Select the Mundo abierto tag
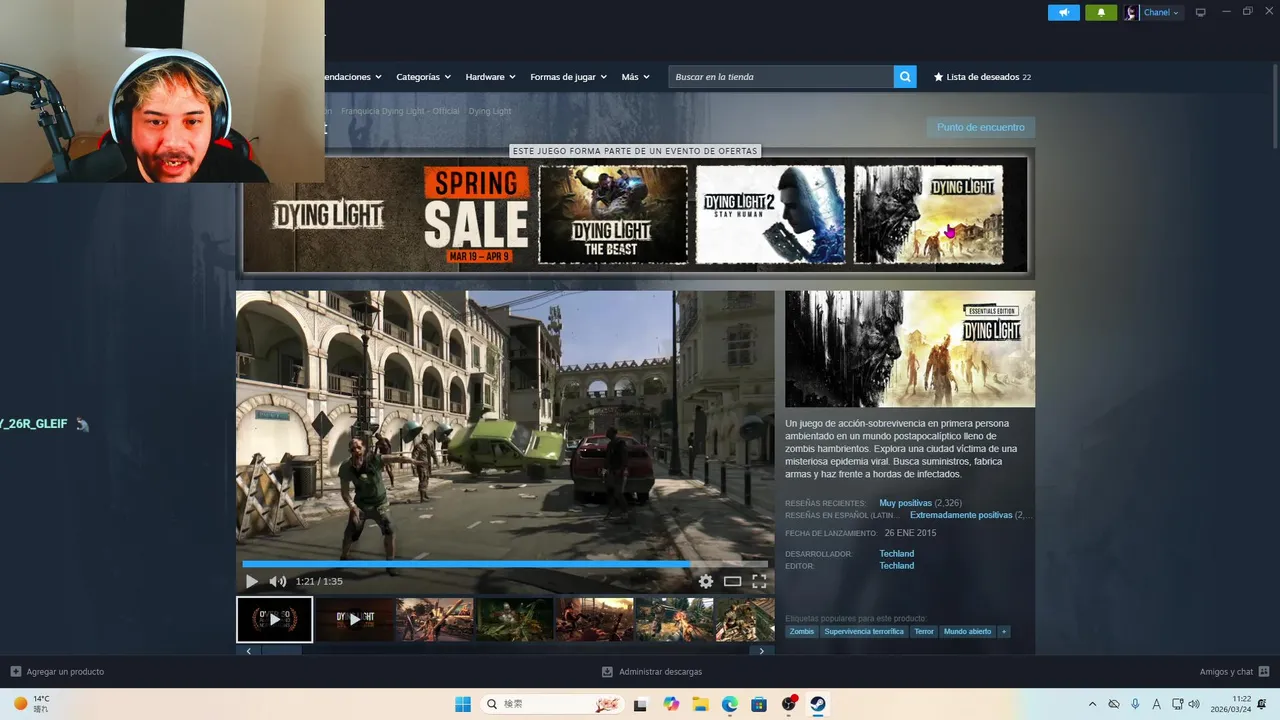 (x=968, y=632)
